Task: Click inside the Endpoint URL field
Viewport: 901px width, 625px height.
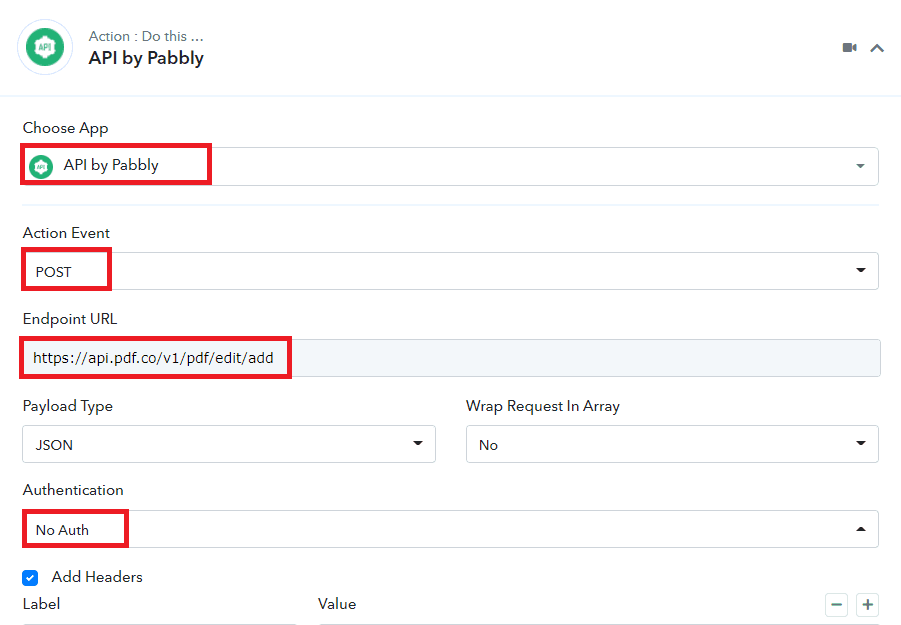Action: pyautogui.click(x=450, y=357)
